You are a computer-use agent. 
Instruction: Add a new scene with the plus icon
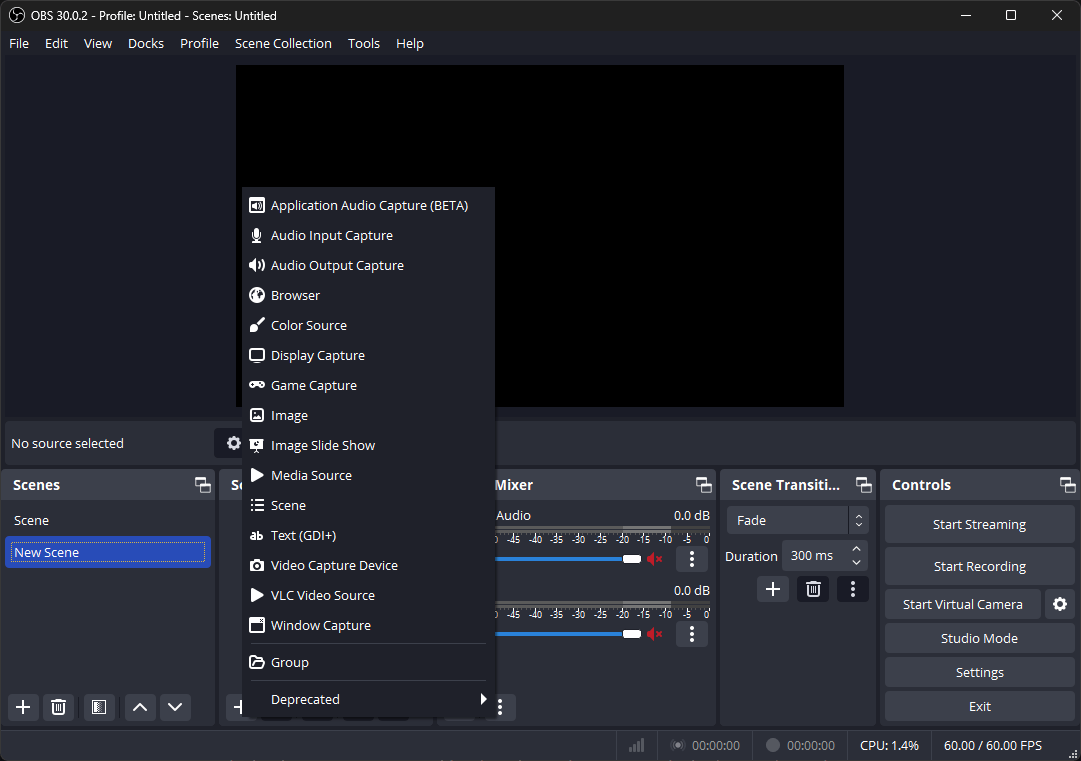coord(22,707)
